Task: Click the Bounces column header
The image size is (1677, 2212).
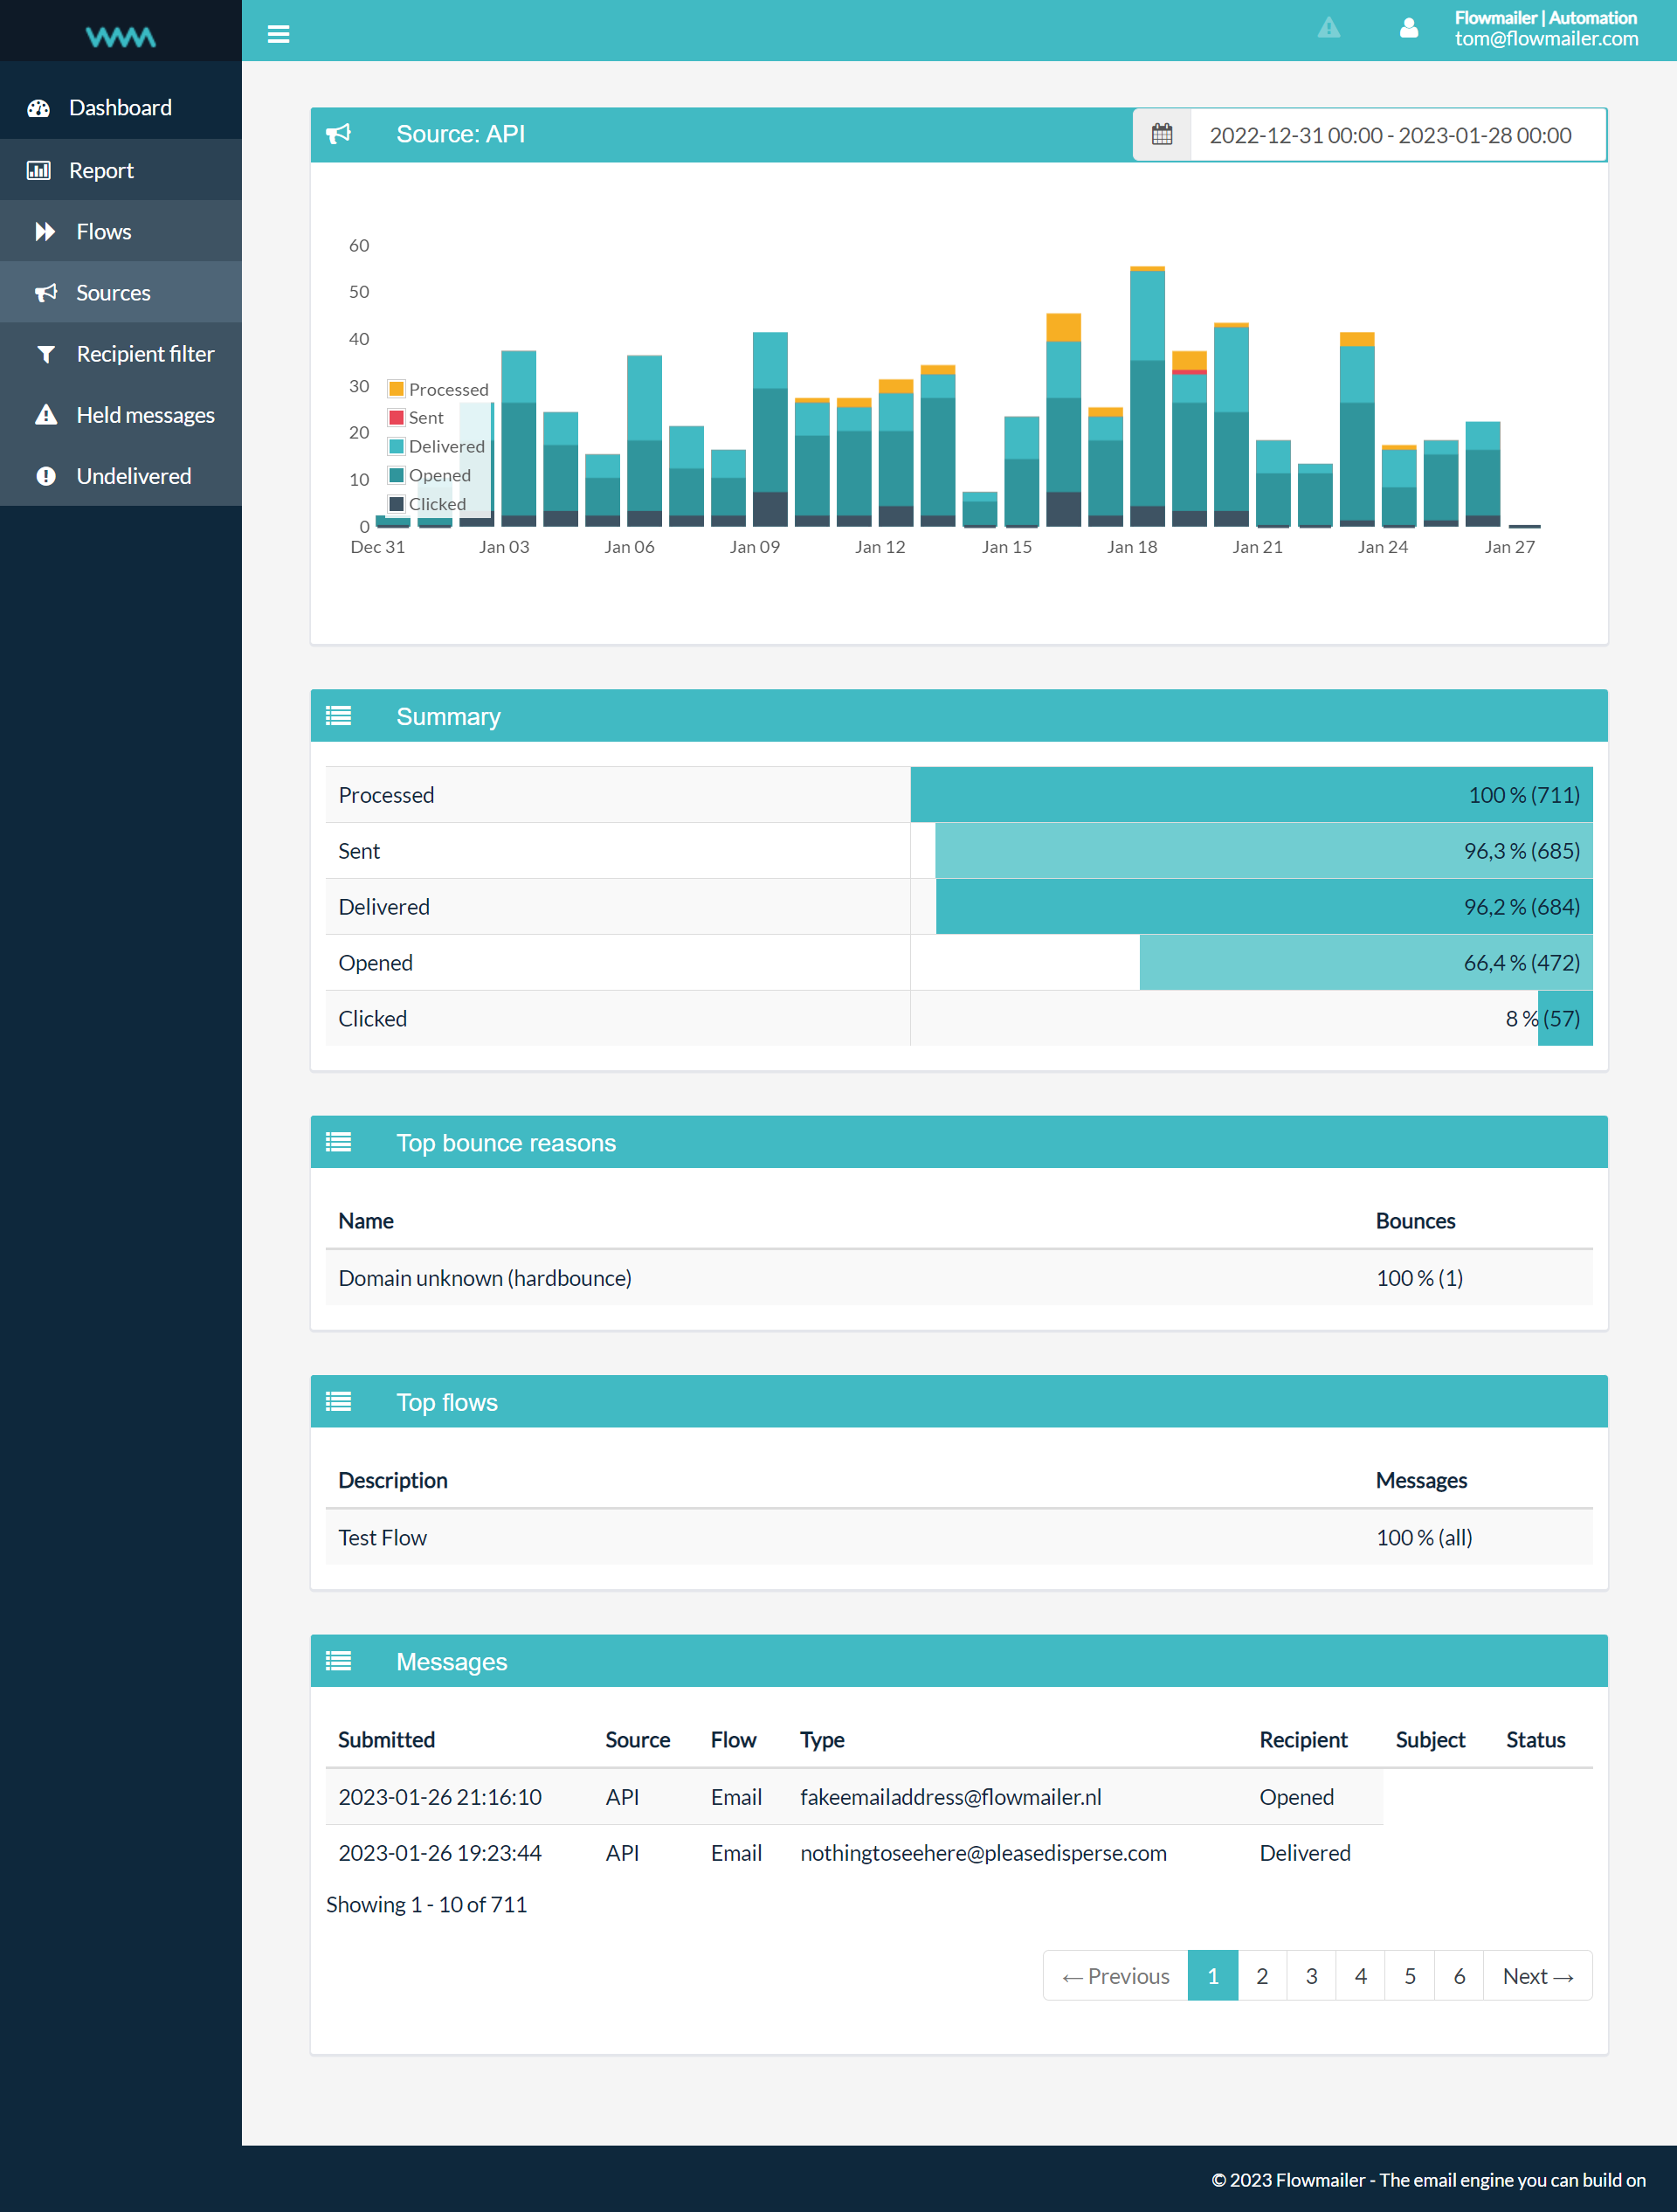Action: (1415, 1221)
